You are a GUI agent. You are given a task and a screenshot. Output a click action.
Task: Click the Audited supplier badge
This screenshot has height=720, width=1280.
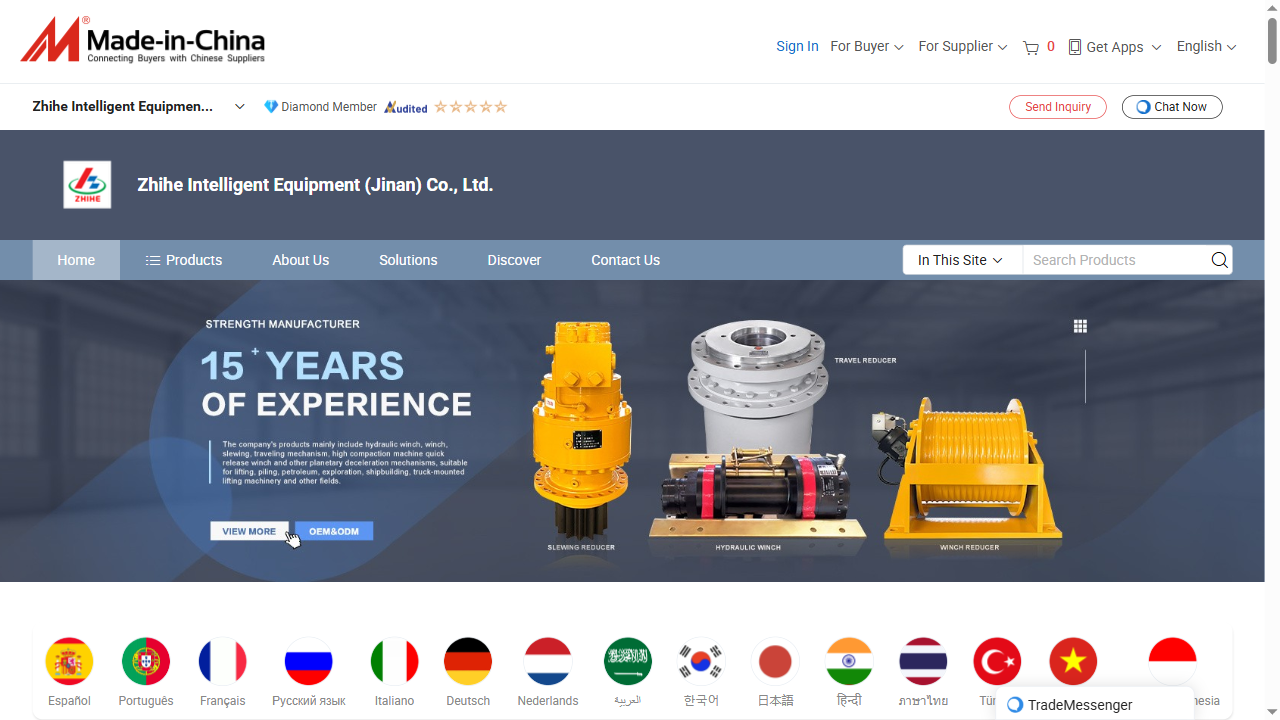click(x=406, y=107)
